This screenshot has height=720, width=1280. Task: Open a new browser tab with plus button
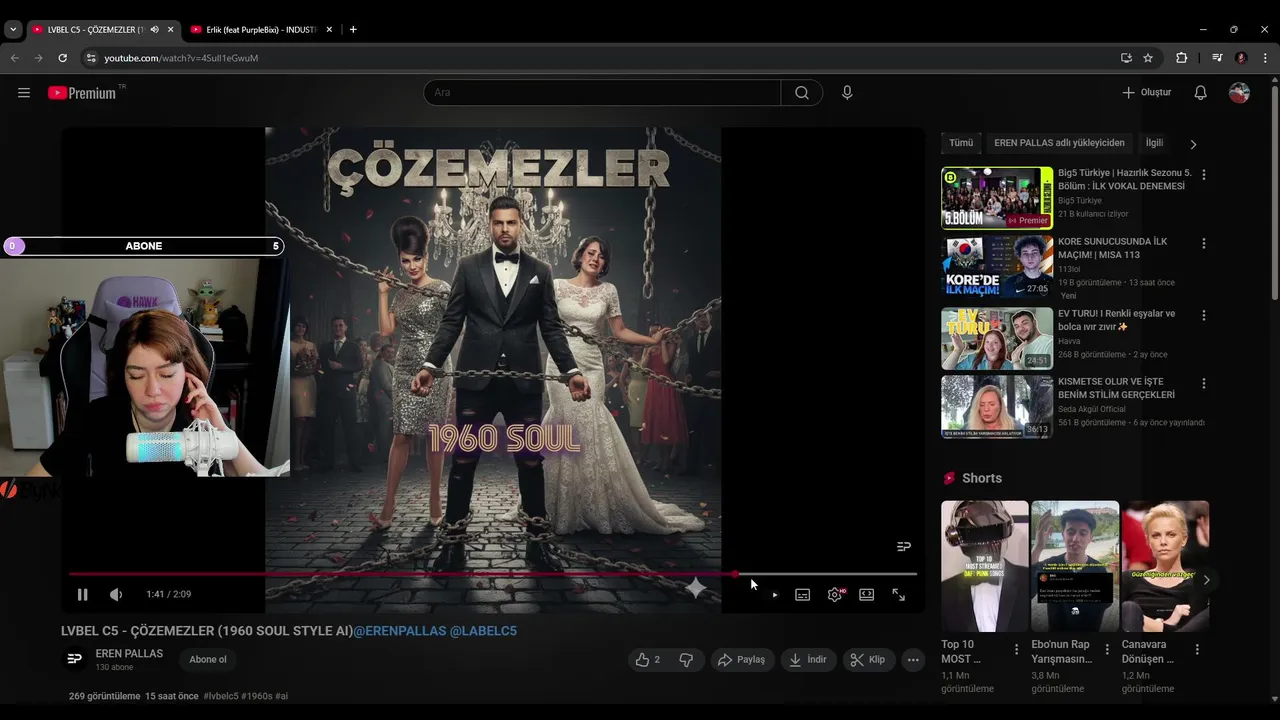(x=353, y=30)
